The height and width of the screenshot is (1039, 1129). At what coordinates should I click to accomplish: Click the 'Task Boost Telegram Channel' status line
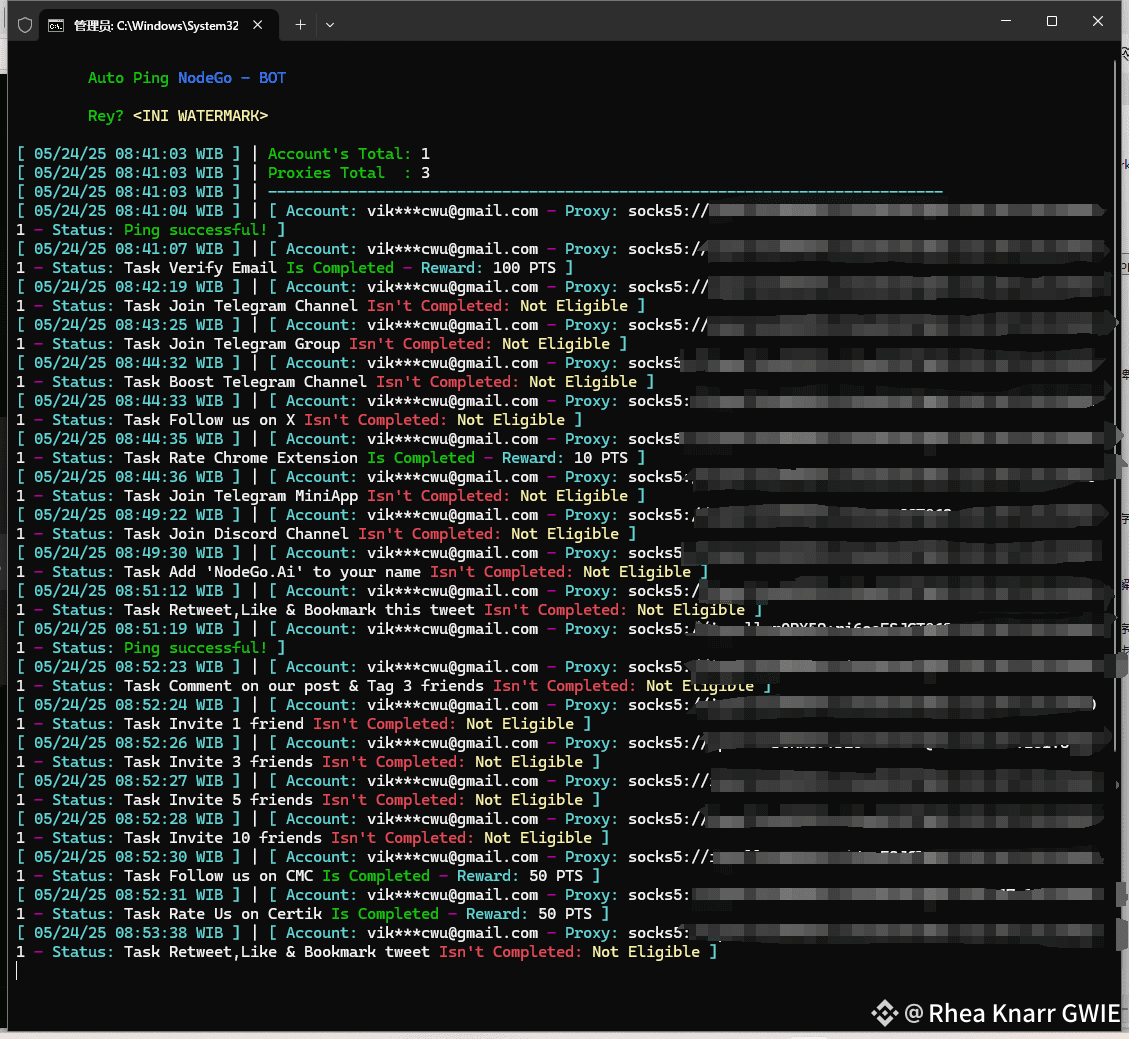point(336,382)
